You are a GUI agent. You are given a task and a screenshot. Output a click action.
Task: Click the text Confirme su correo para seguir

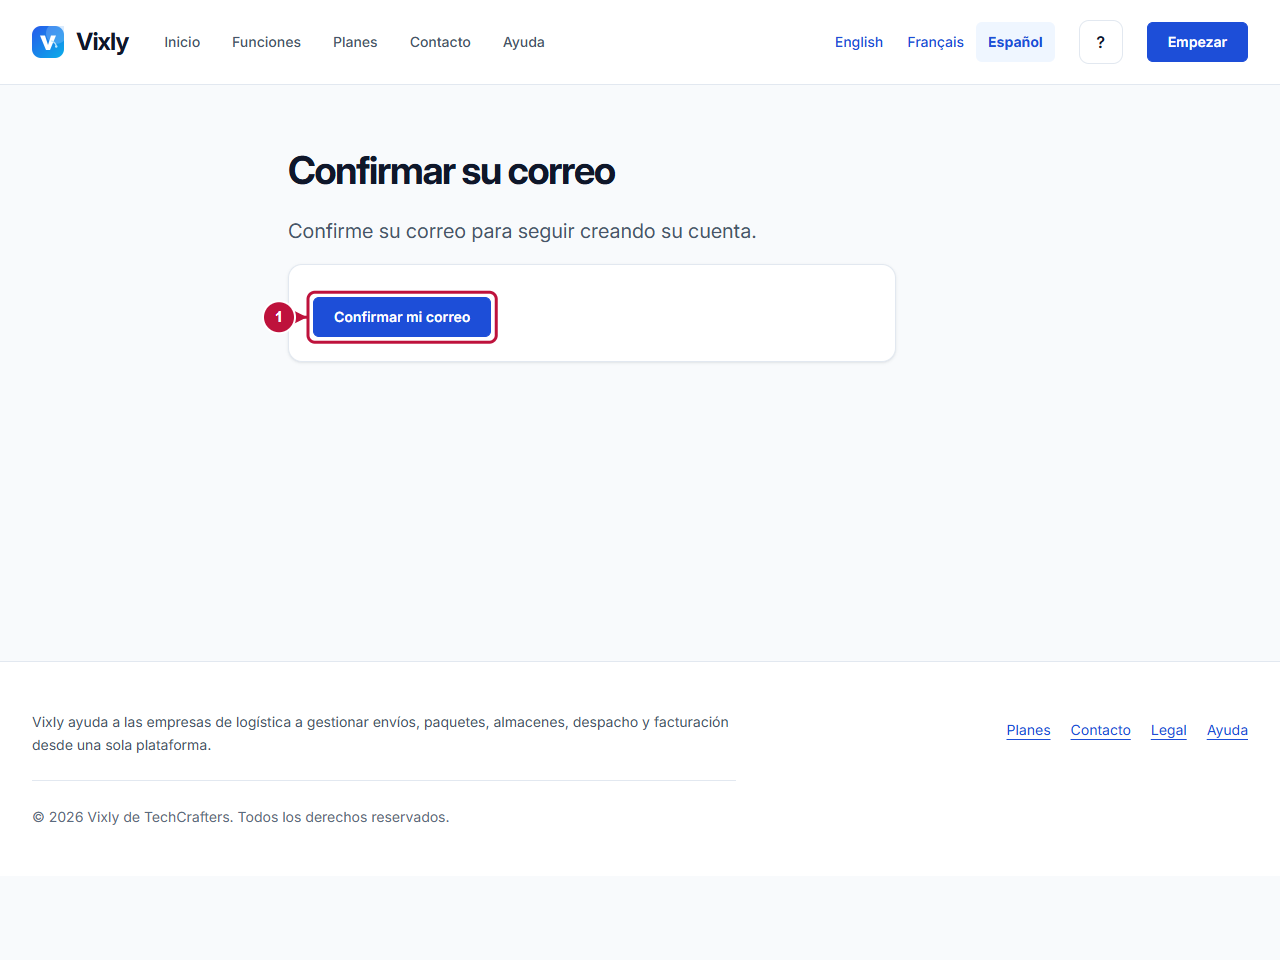tap(522, 231)
